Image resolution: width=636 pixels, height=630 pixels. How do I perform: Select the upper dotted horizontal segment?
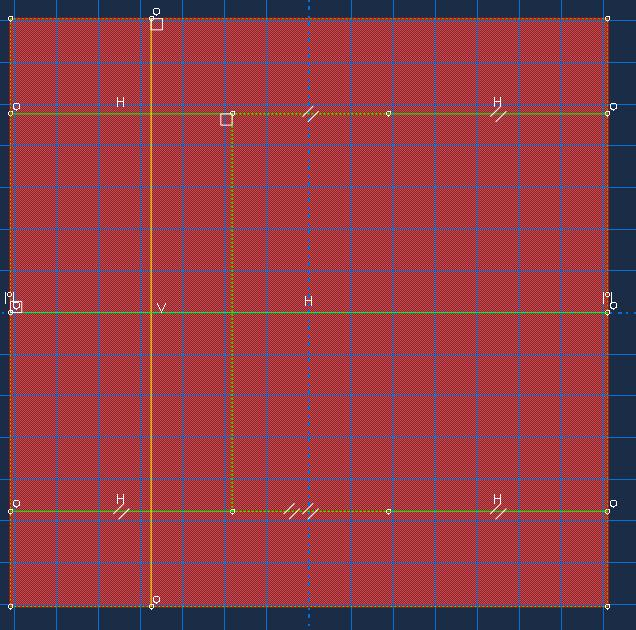pos(310,114)
